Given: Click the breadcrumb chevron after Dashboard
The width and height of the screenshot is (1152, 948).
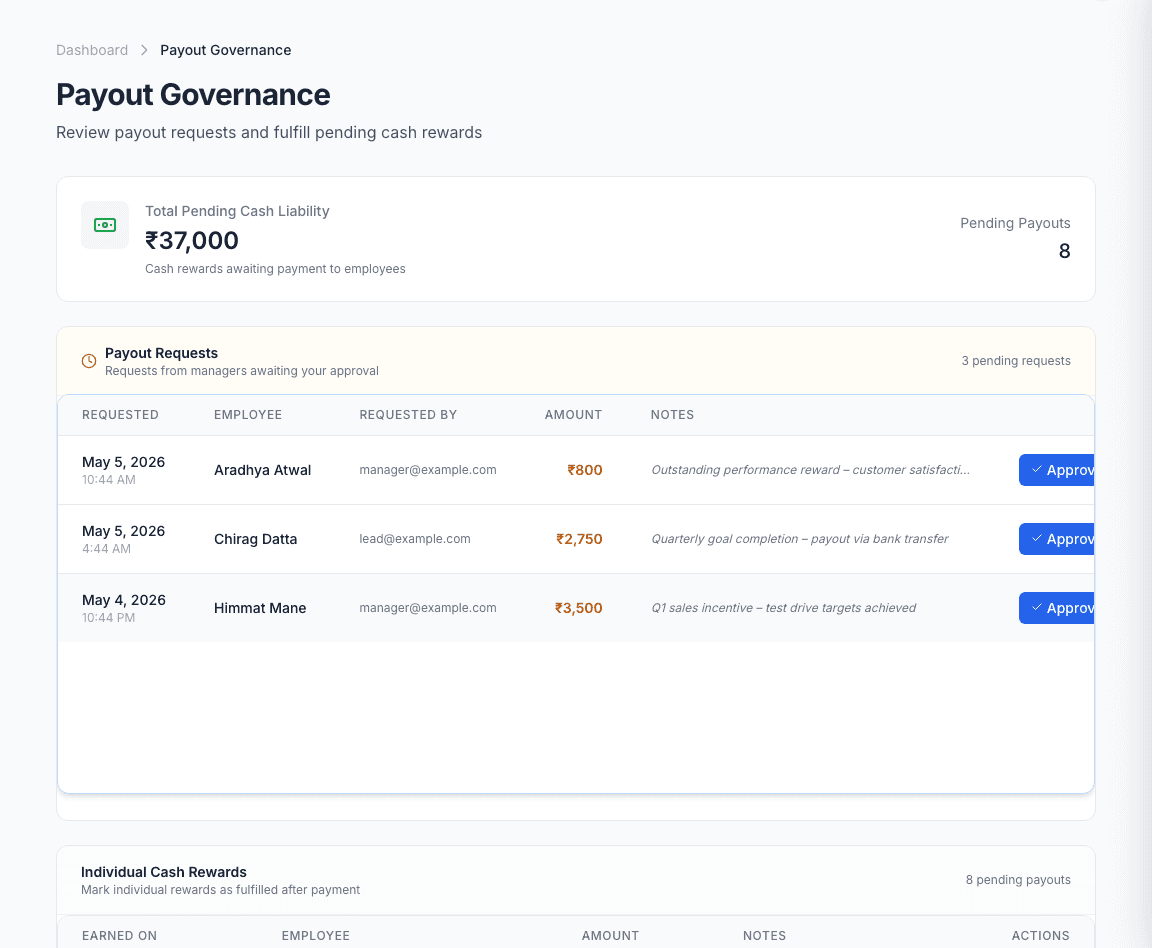Looking at the screenshot, I should 144,50.
